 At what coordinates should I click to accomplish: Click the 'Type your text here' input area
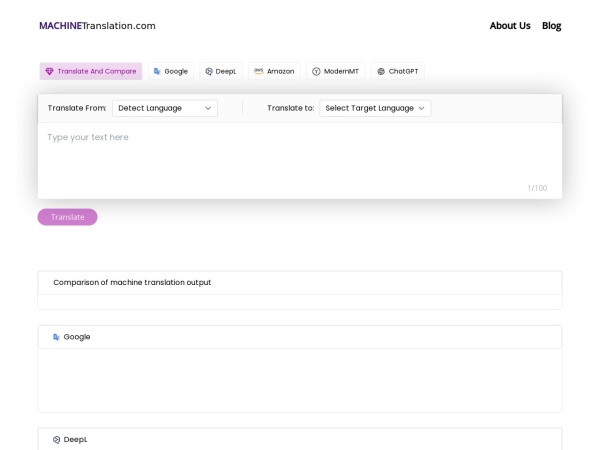(299, 155)
